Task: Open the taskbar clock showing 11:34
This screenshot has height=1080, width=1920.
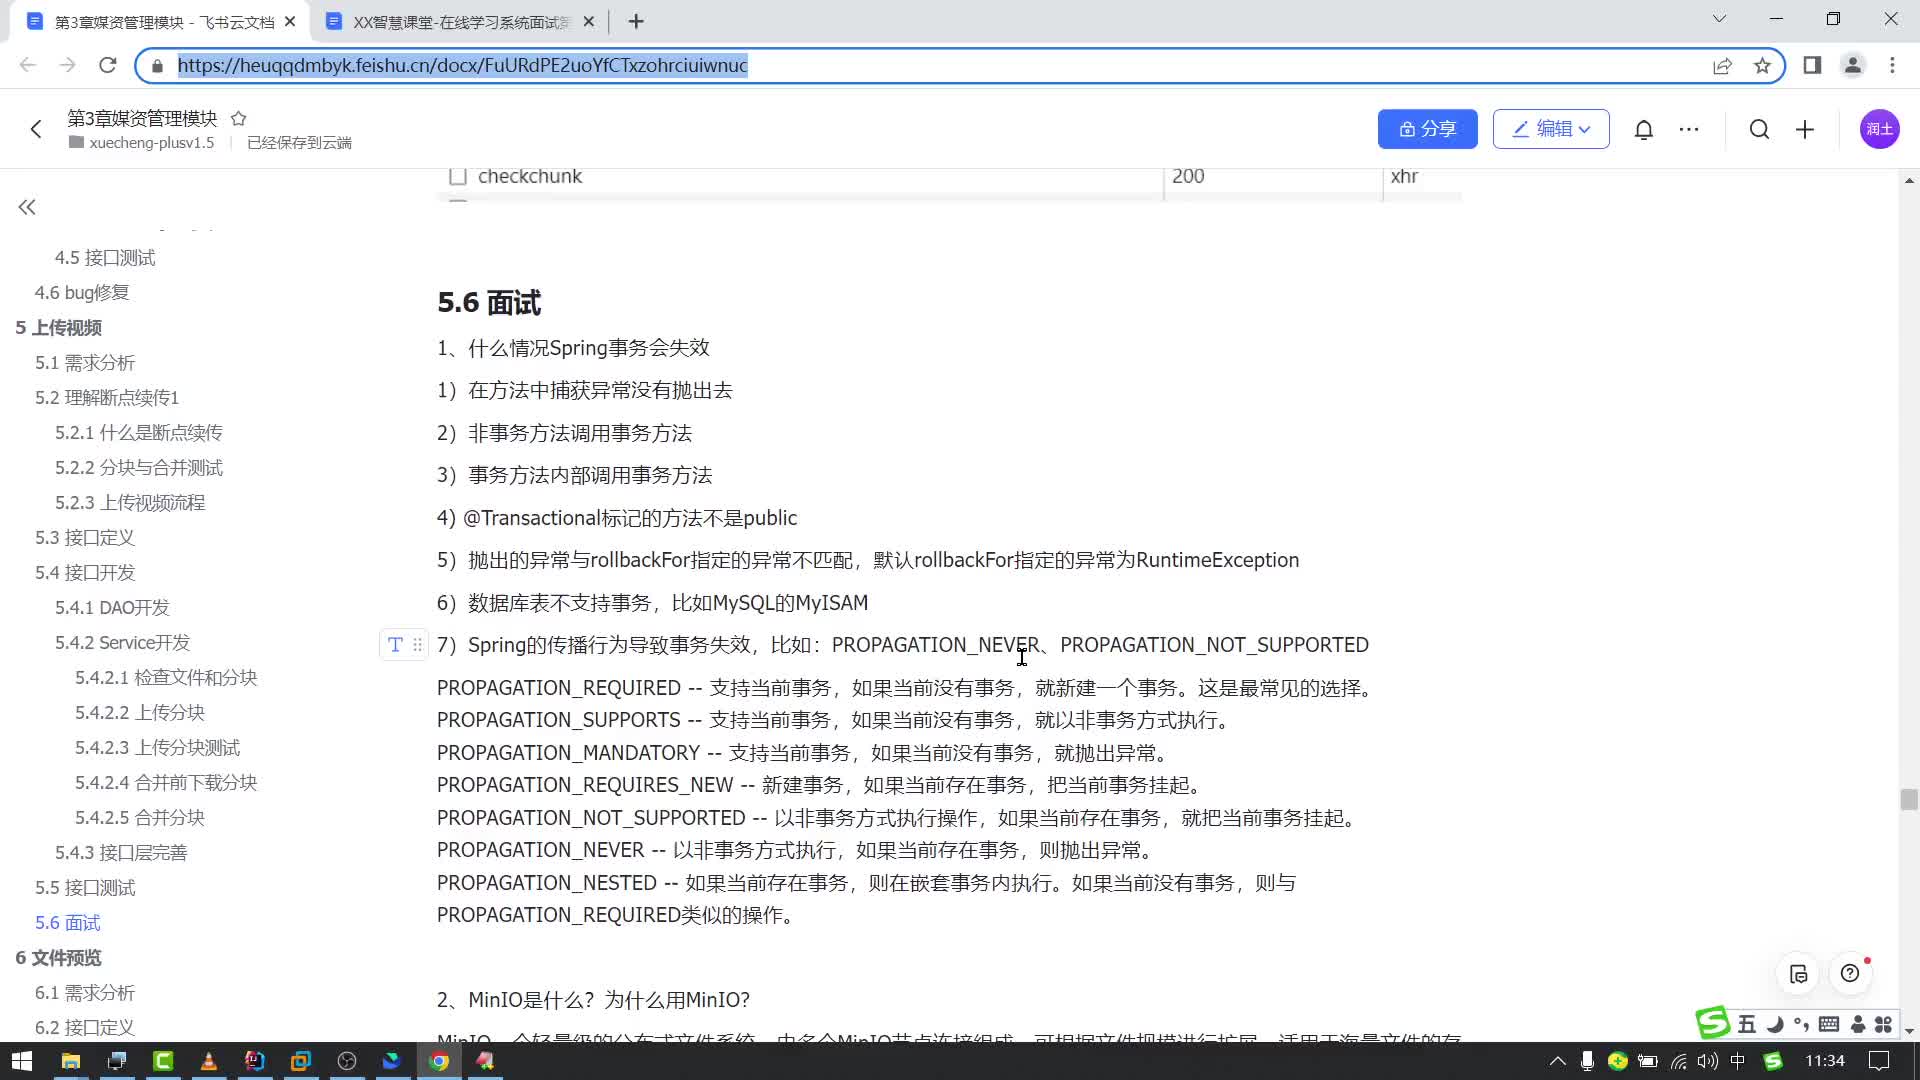Action: (1825, 1061)
